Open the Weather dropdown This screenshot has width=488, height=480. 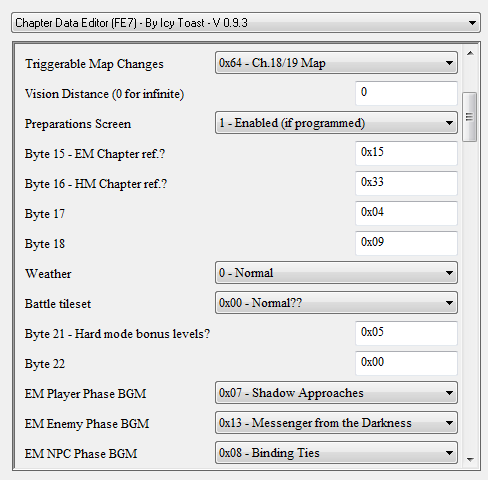tap(336, 273)
